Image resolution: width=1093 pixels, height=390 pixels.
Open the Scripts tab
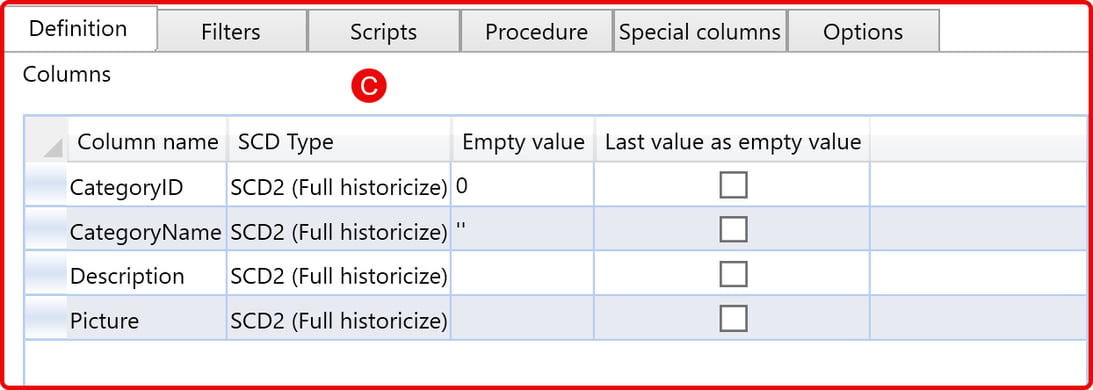point(383,31)
